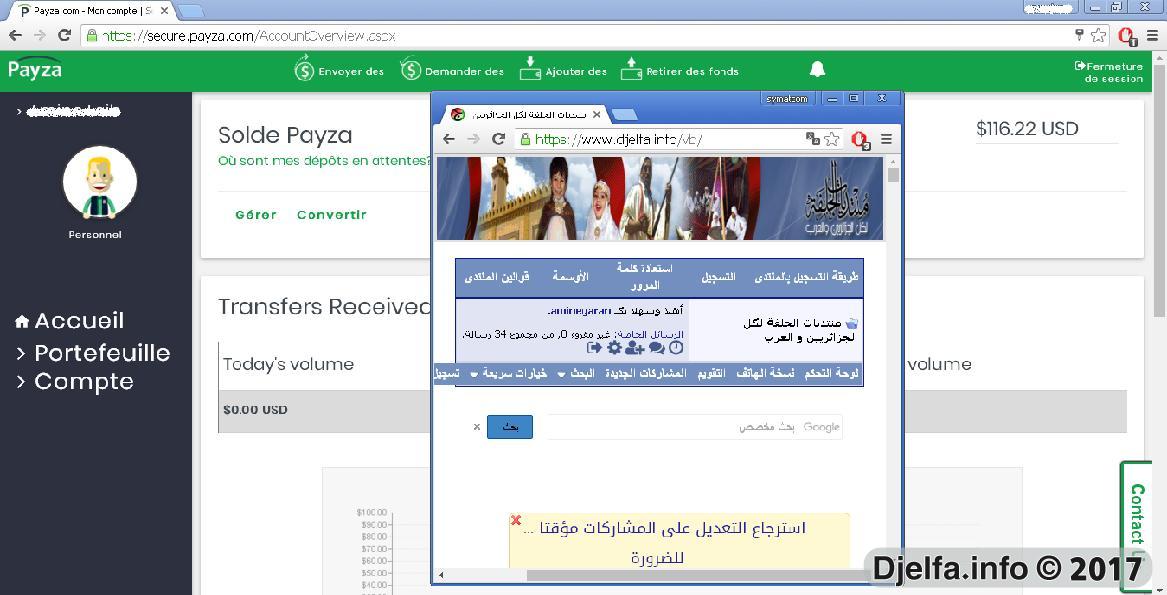
Task: Open a new tab in the Djelfa window
Action: click(624, 115)
